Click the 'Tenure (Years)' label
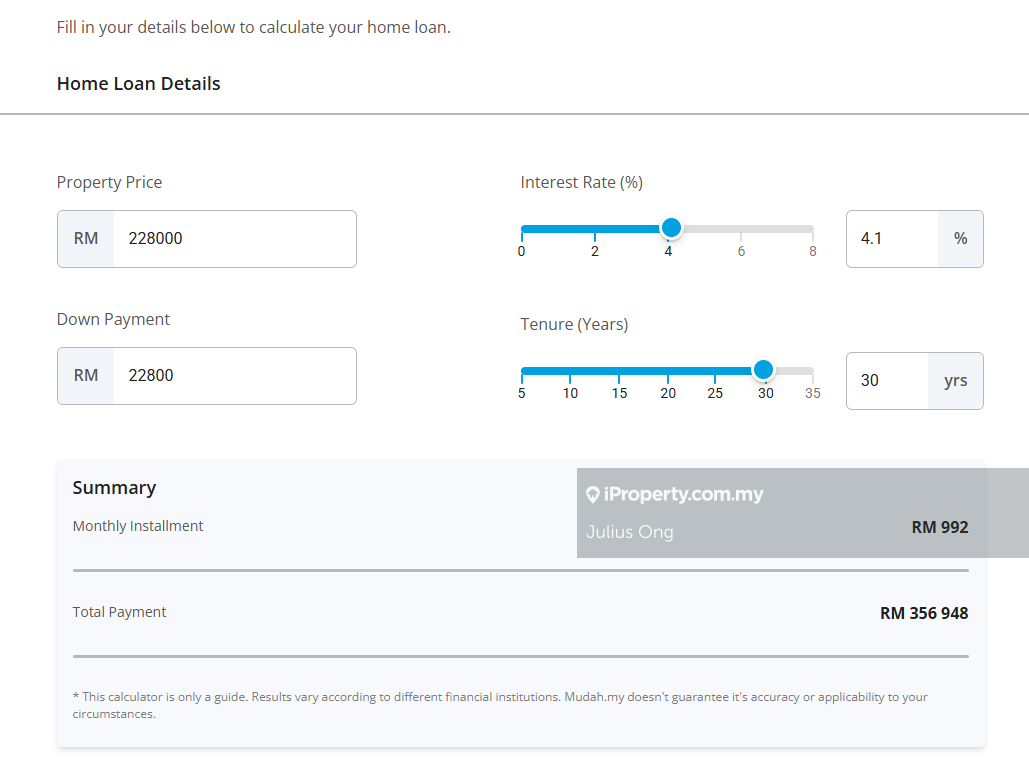This screenshot has height=781, width=1029. (574, 324)
